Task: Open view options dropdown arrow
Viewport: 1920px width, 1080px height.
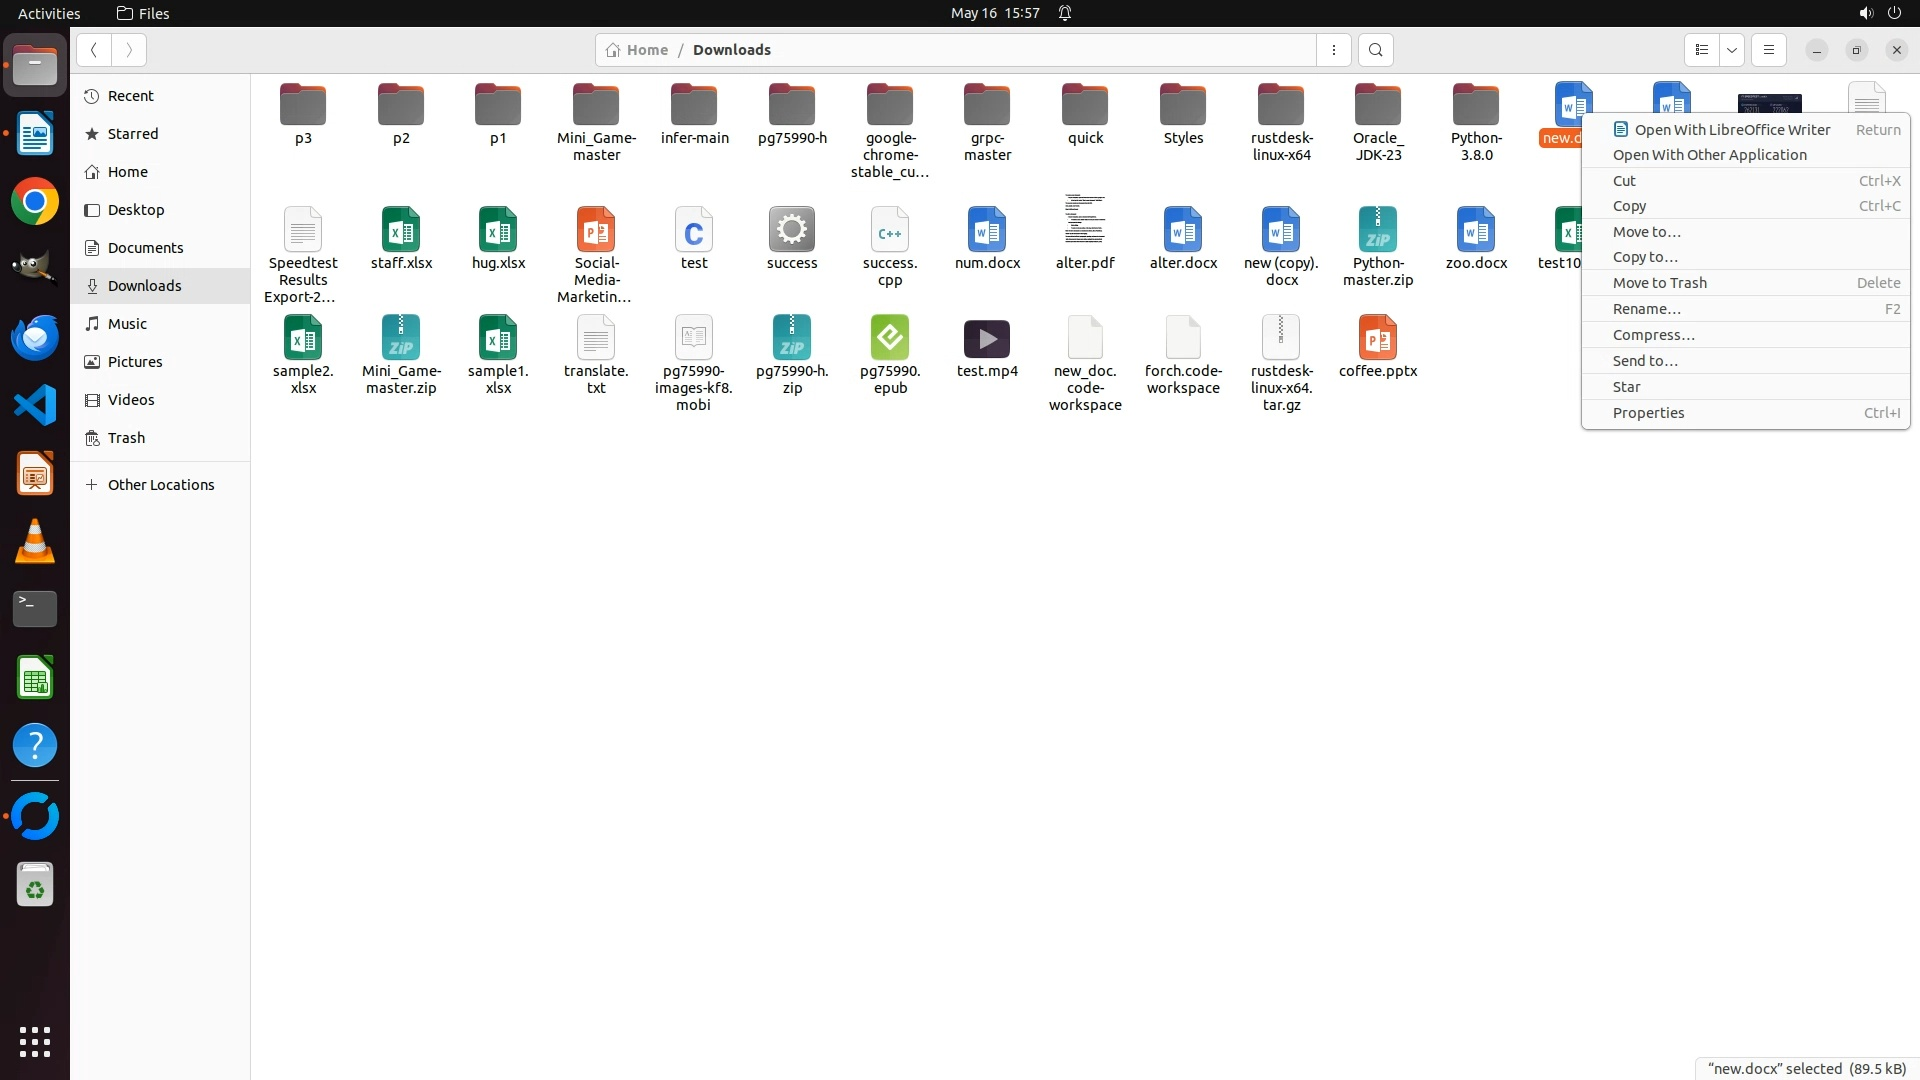Action: [x=1732, y=50]
